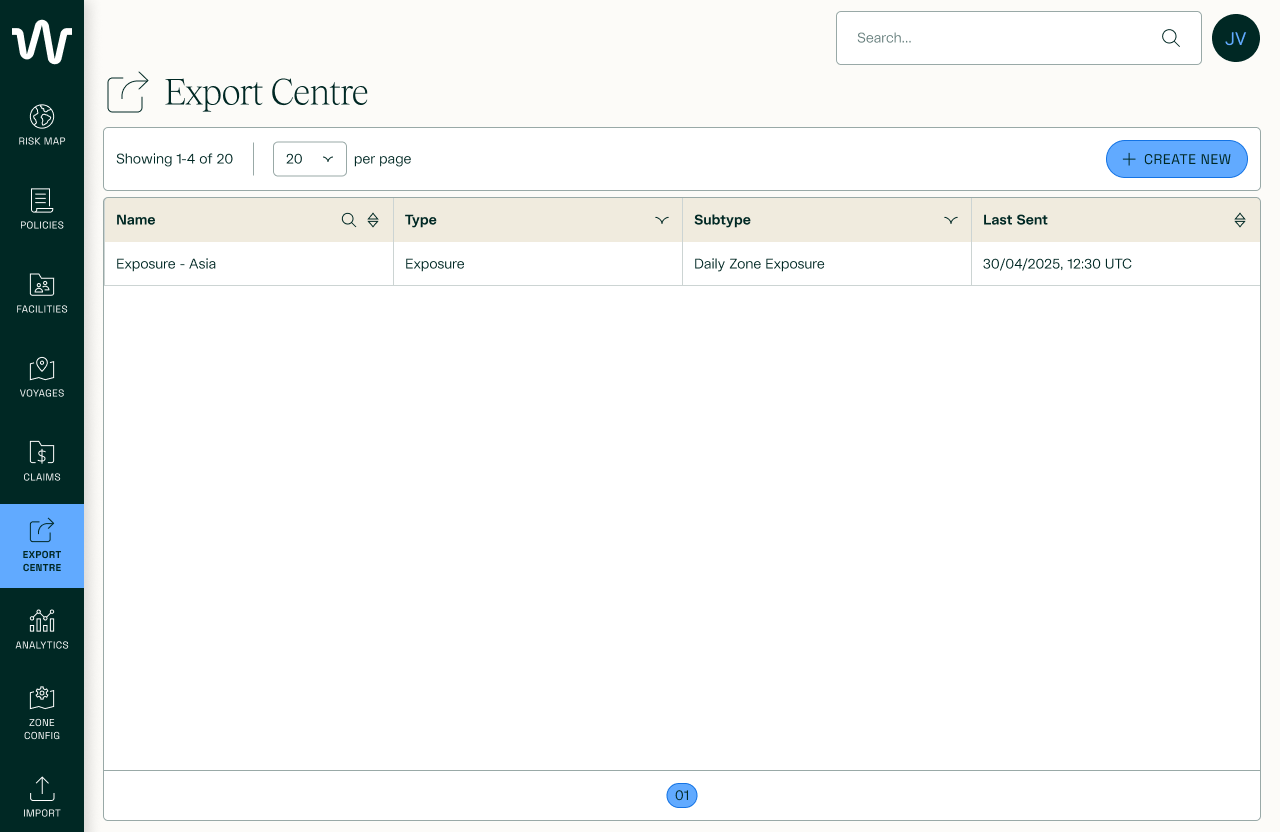Select Export Centre in the sidebar

click(x=42, y=545)
